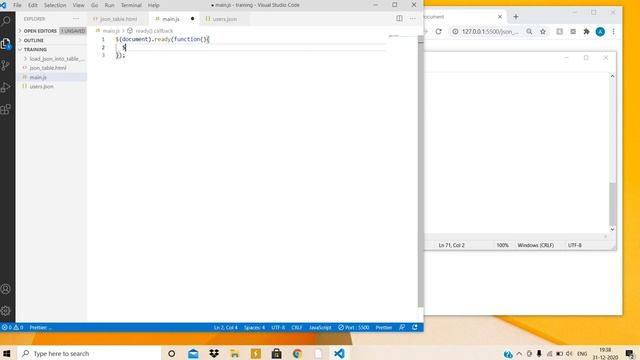Show hidden system tray icons

[519, 354]
